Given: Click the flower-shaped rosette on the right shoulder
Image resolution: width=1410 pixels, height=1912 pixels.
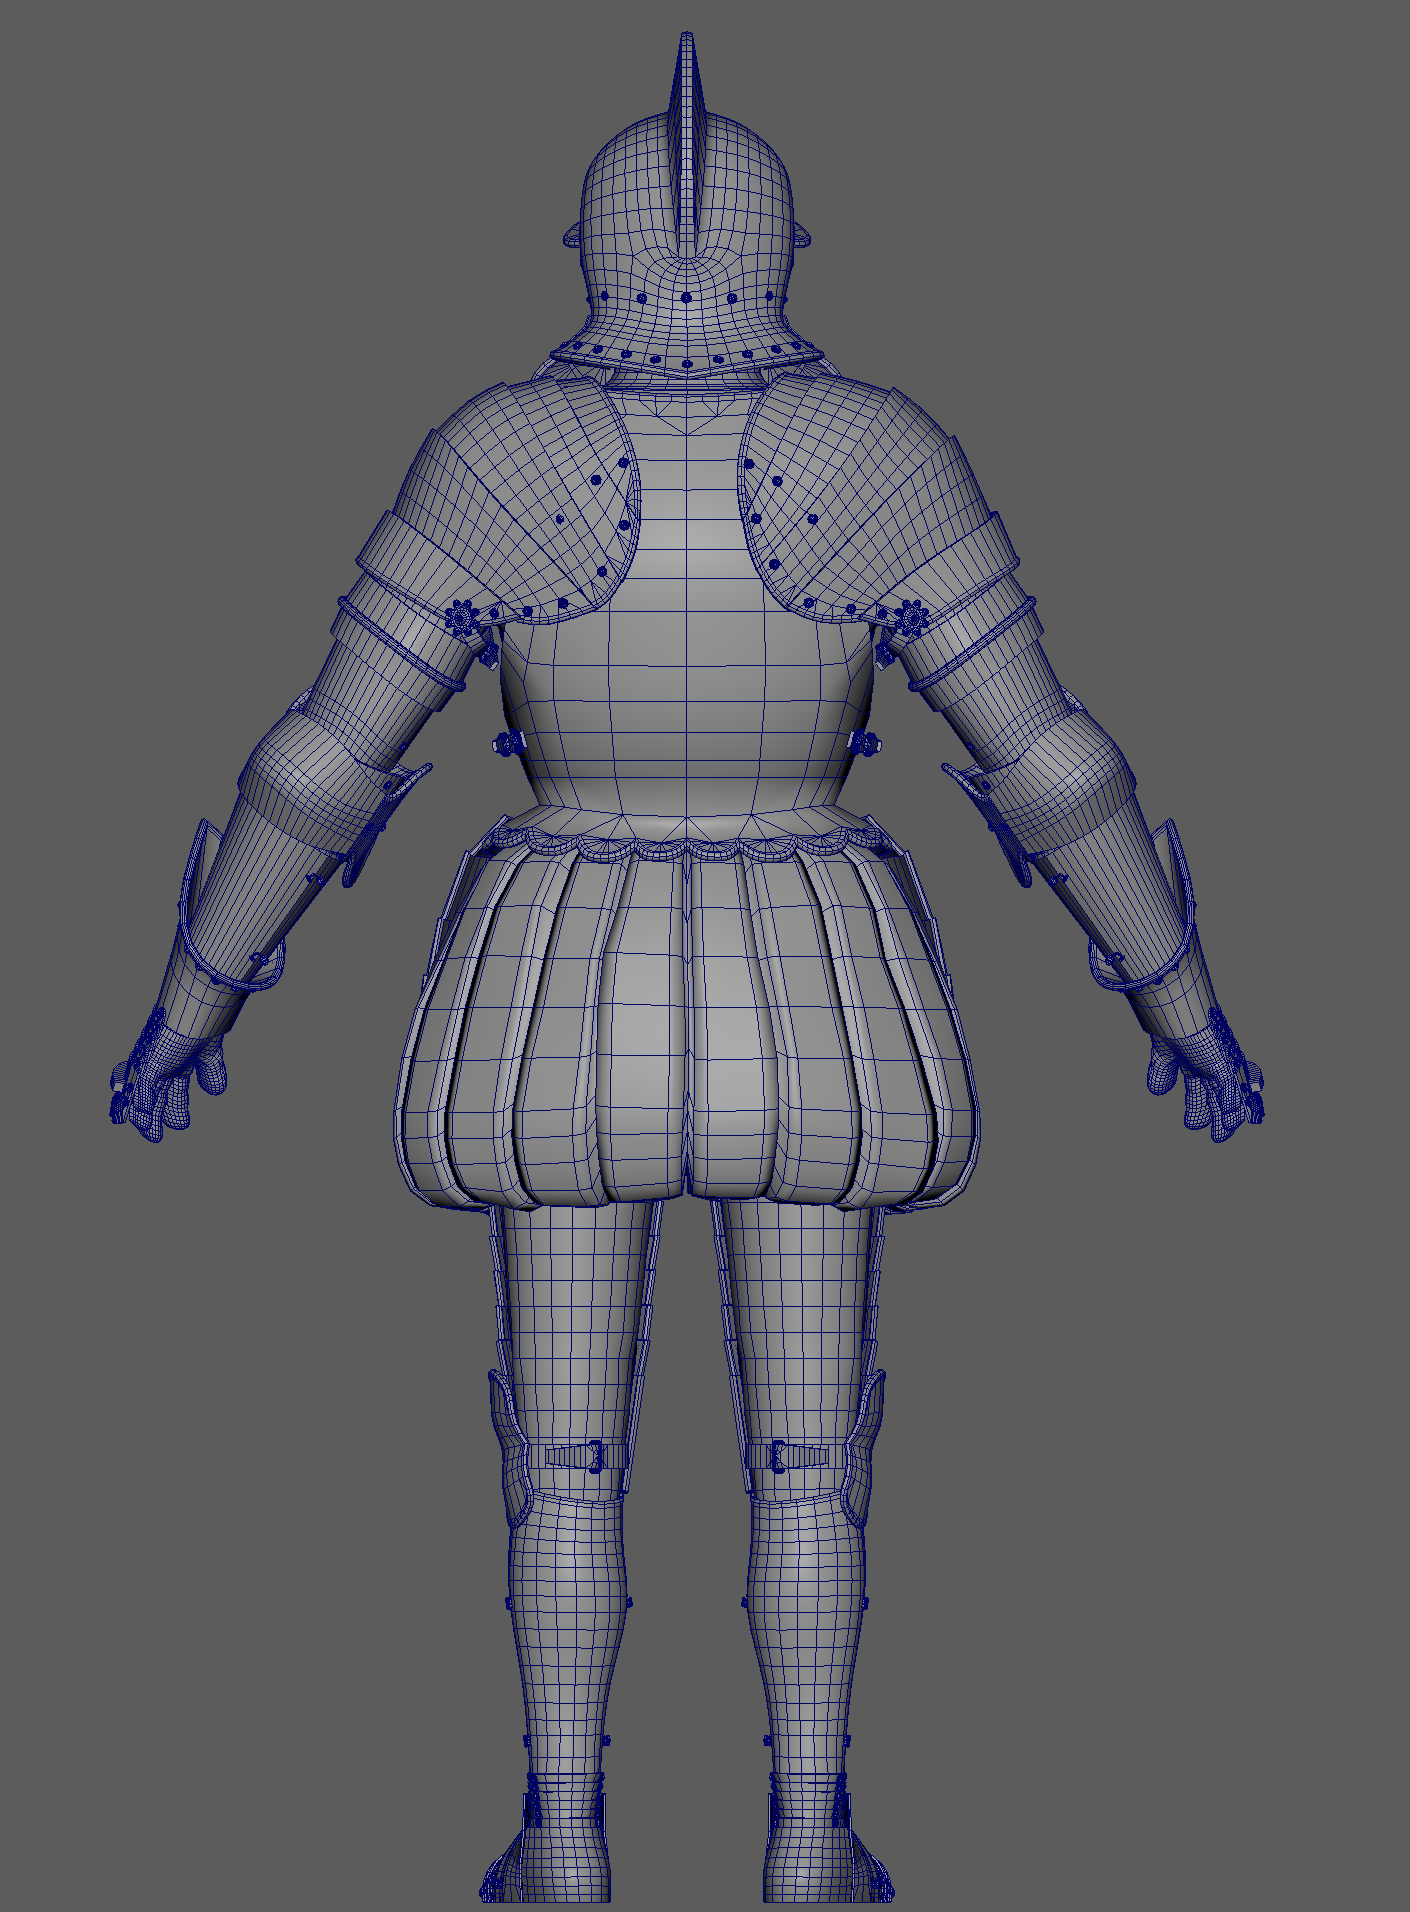Looking at the screenshot, I should pos(910,618).
